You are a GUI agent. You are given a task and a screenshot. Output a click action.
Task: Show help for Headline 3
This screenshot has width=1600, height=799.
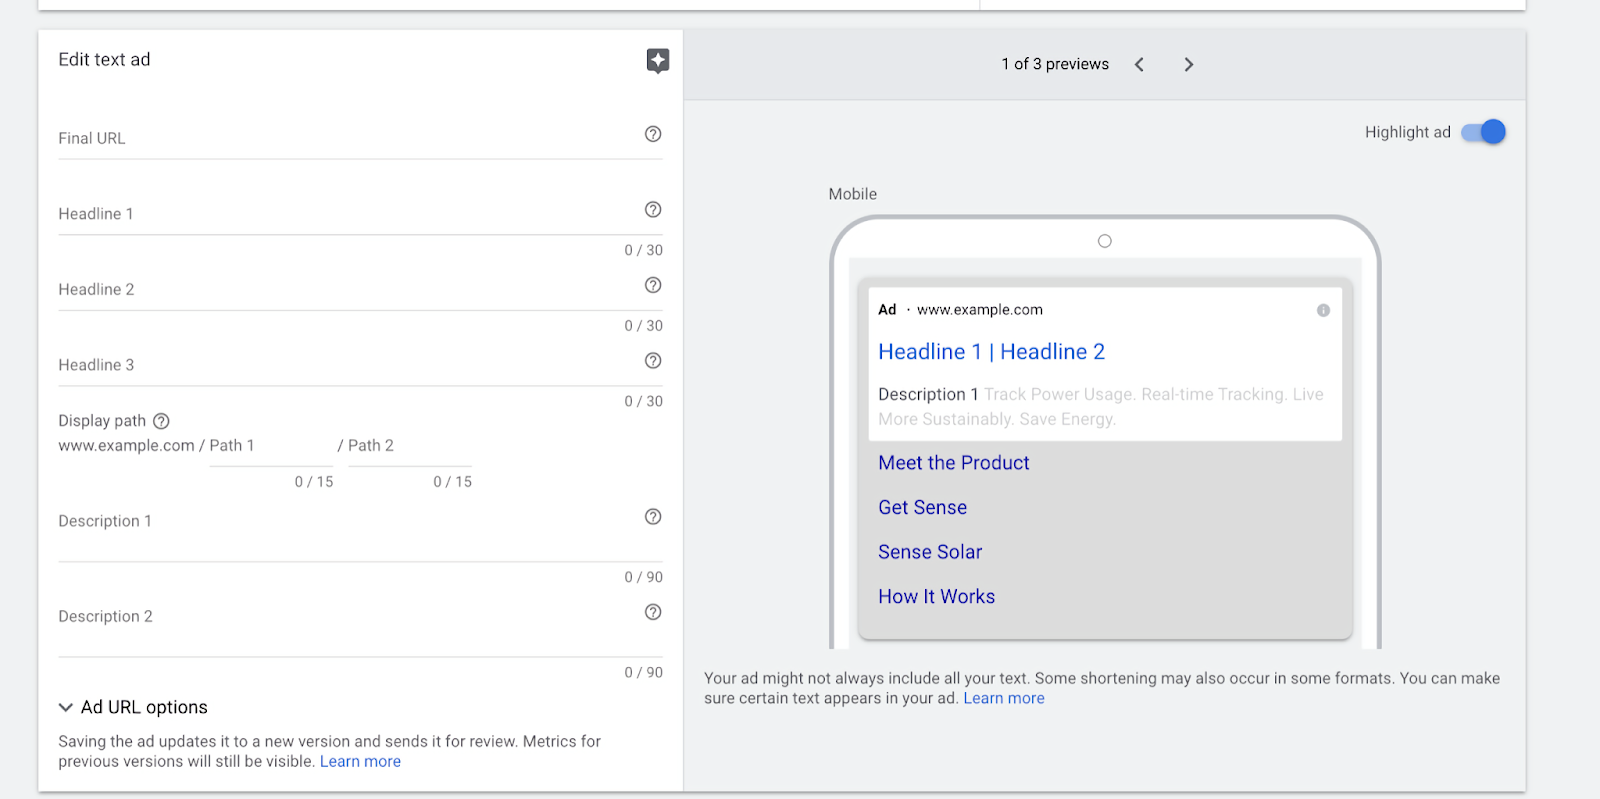(x=653, y=361)
